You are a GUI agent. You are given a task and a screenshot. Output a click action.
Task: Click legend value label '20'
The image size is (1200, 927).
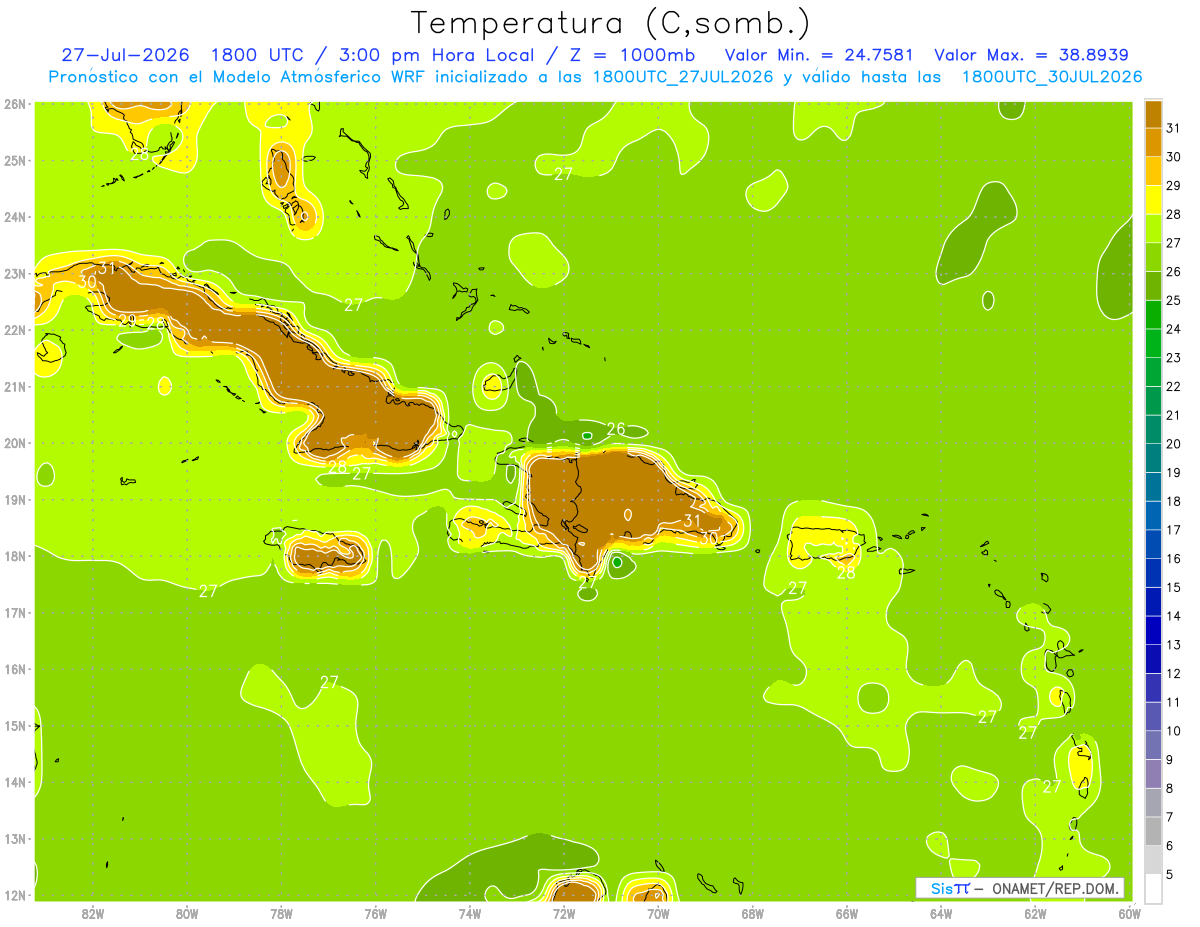pos(1174,444)
